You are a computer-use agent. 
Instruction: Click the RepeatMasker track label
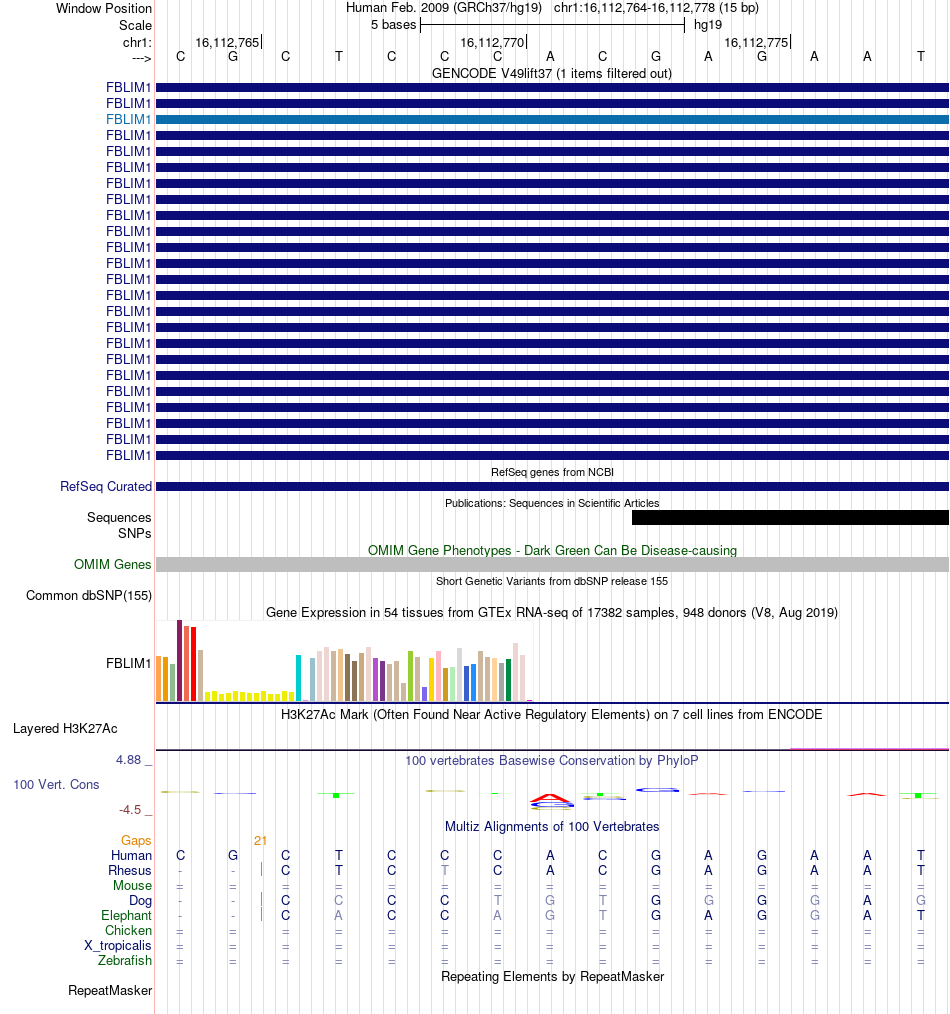point(110,991)
